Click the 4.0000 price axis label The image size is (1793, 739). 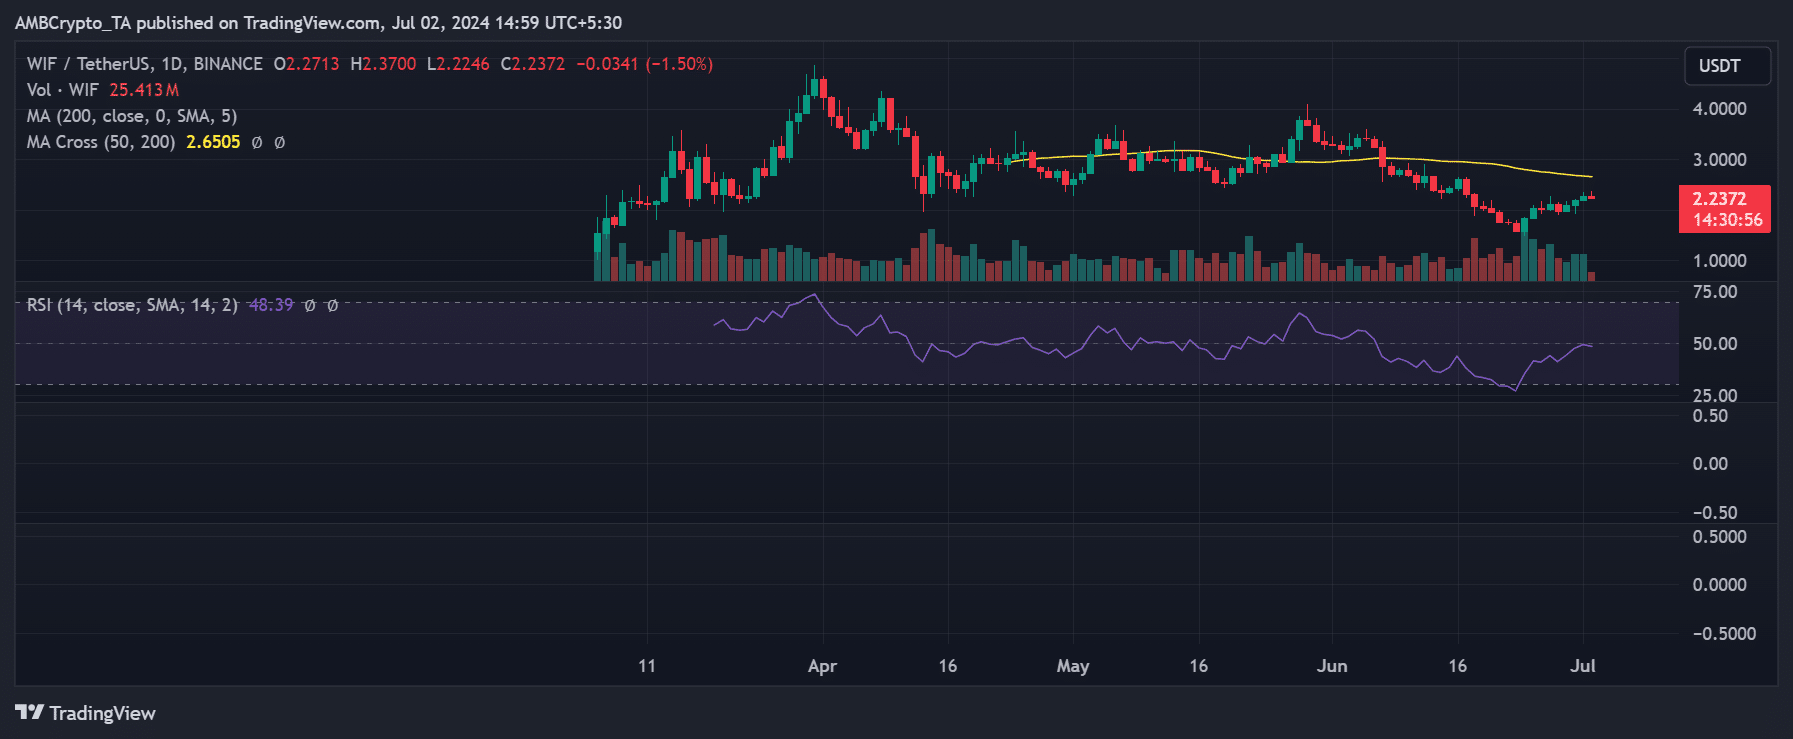tap(1719, 109)
